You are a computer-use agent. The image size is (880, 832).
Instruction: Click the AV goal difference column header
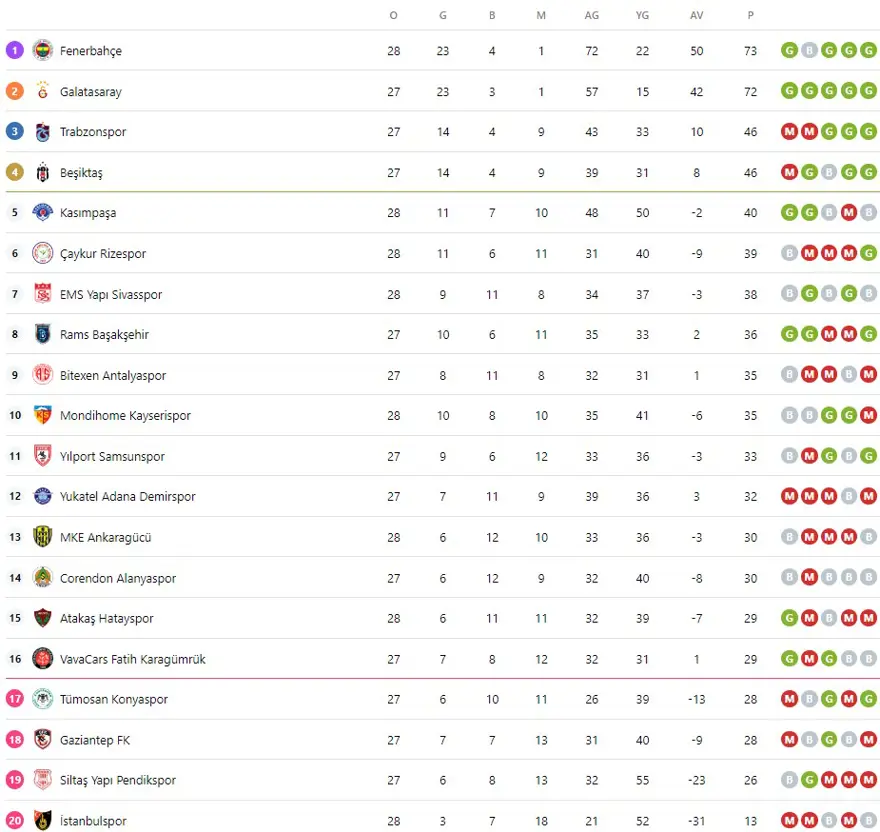pyautogui.click(x=697, y=15)
